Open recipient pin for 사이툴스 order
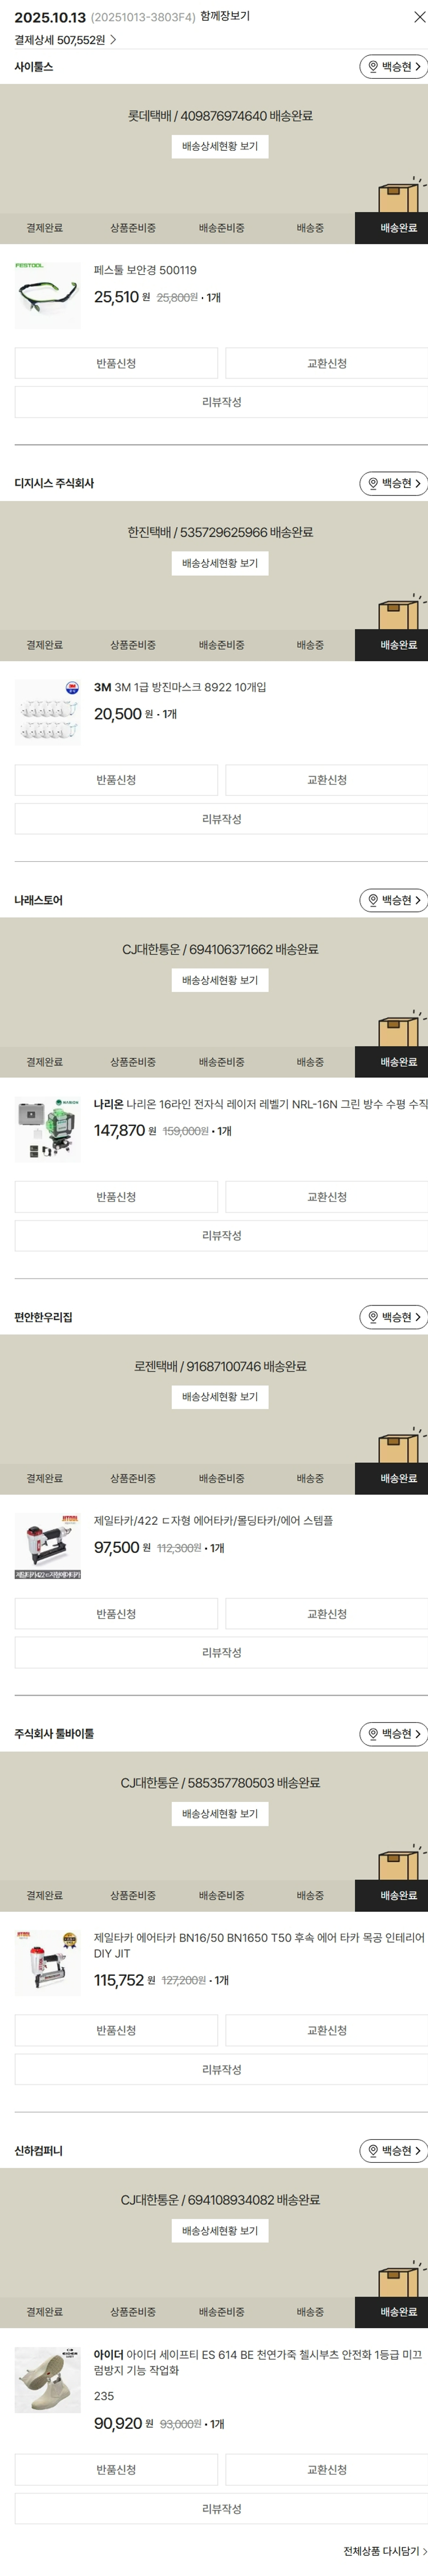This screenshot has height=2576, width=428. 394,67
